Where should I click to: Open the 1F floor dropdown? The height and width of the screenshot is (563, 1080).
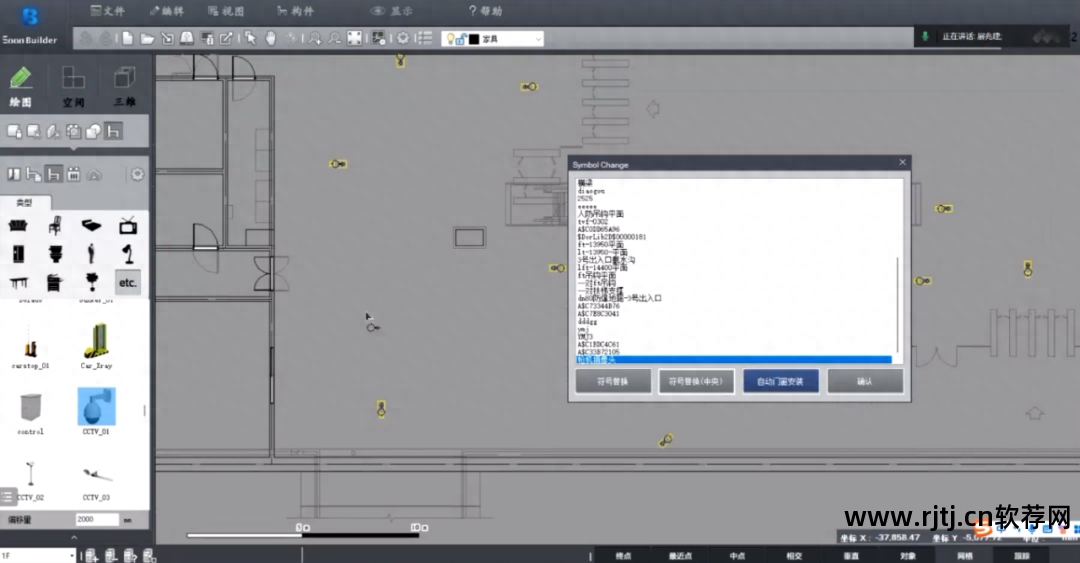[38, 555]
